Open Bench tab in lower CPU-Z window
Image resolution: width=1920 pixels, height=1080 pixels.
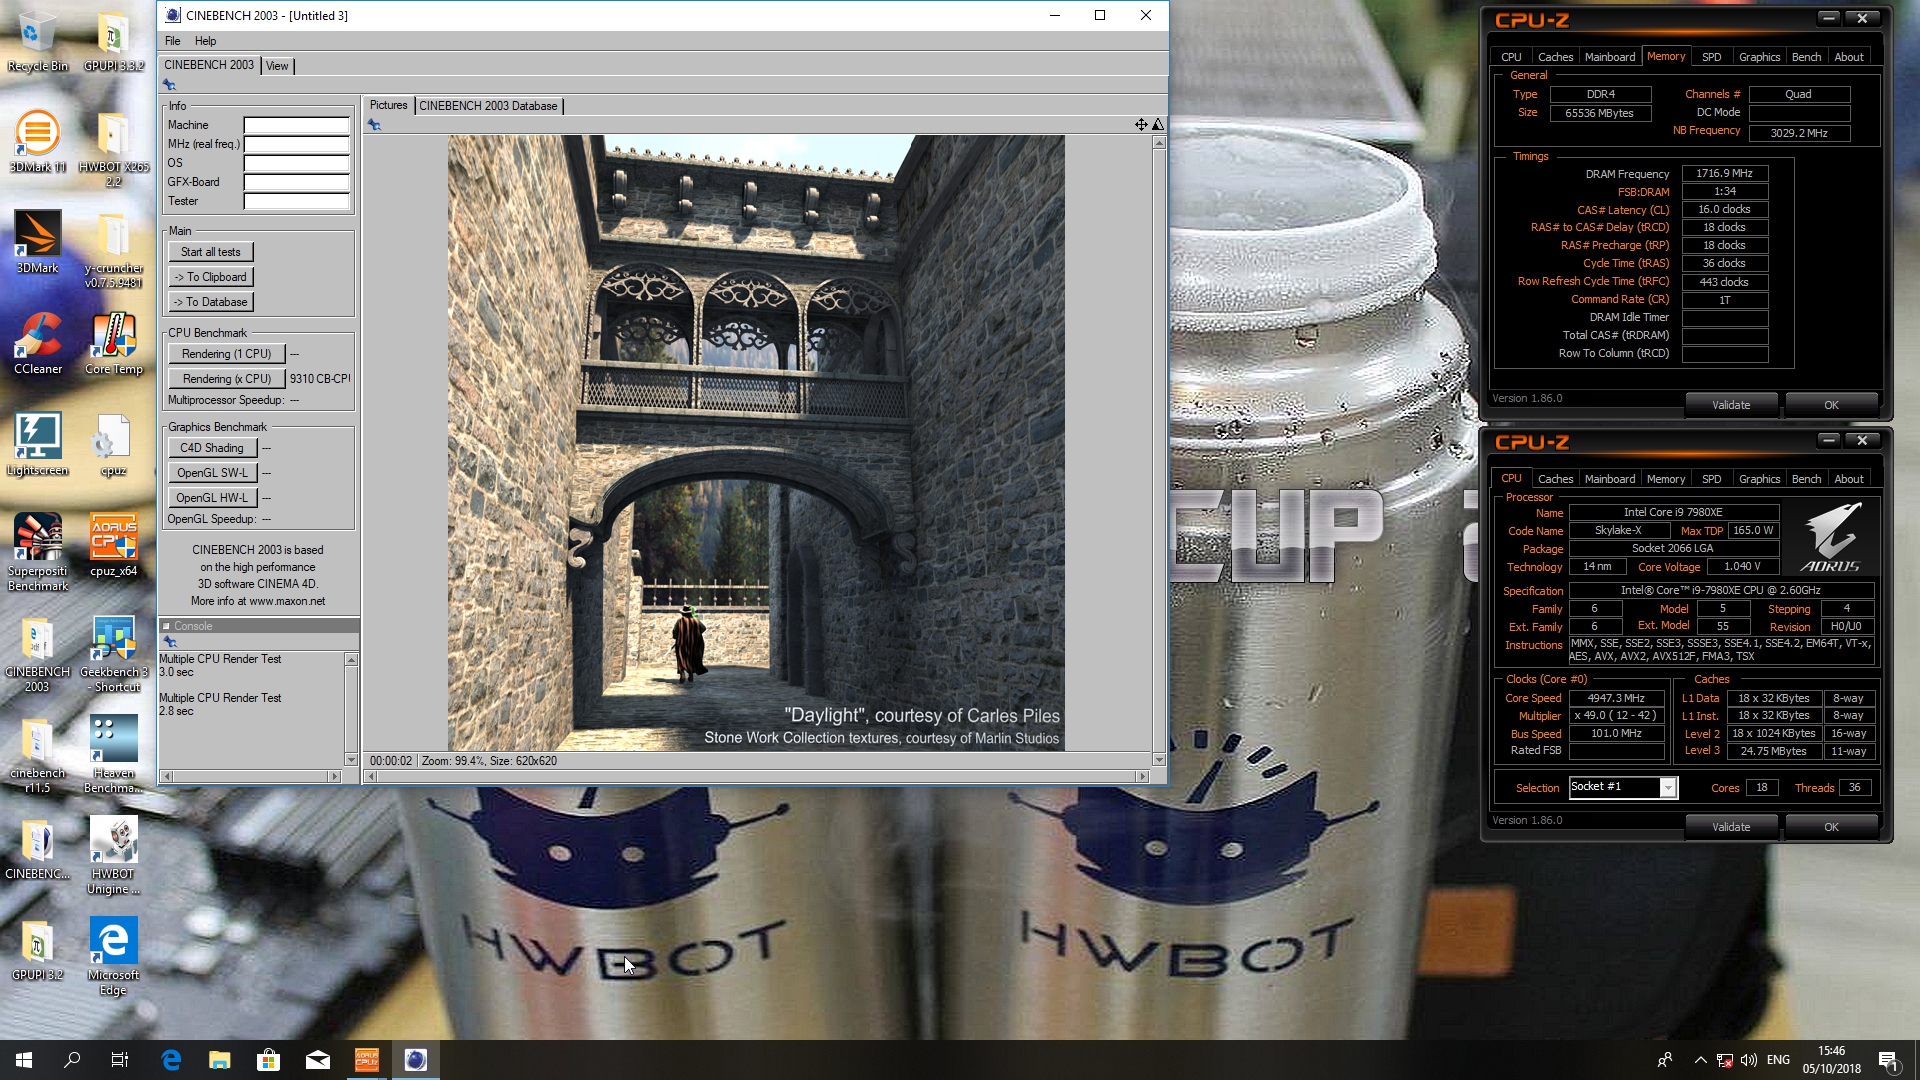pos(1806,479)
